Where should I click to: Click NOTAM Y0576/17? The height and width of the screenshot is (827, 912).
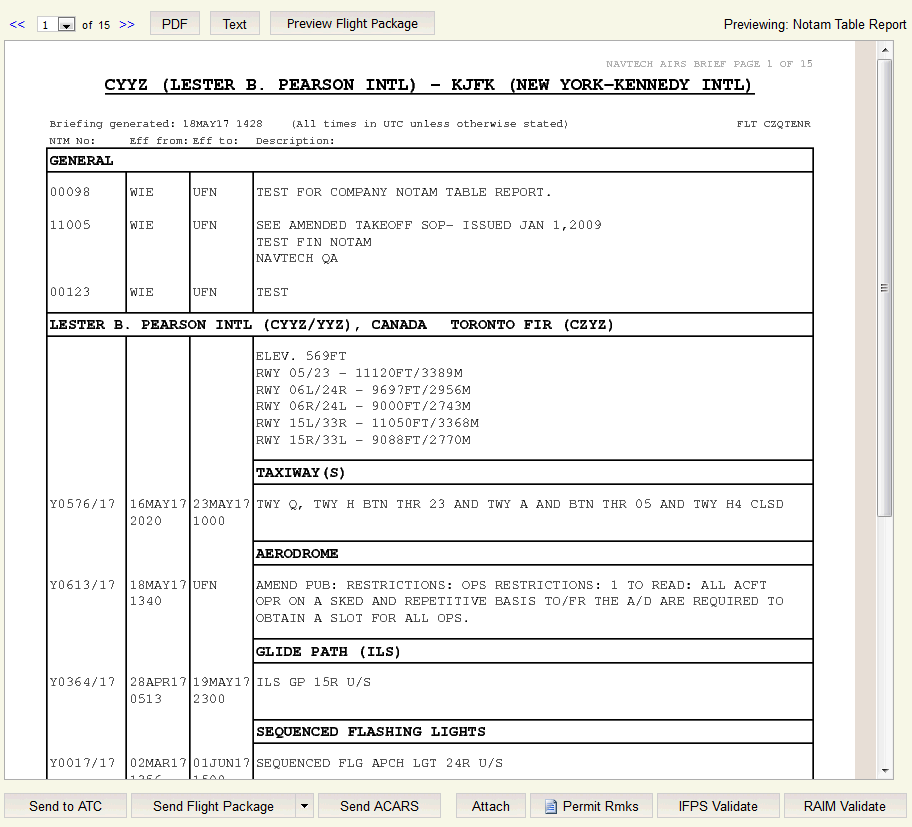[x=82, y=504]
